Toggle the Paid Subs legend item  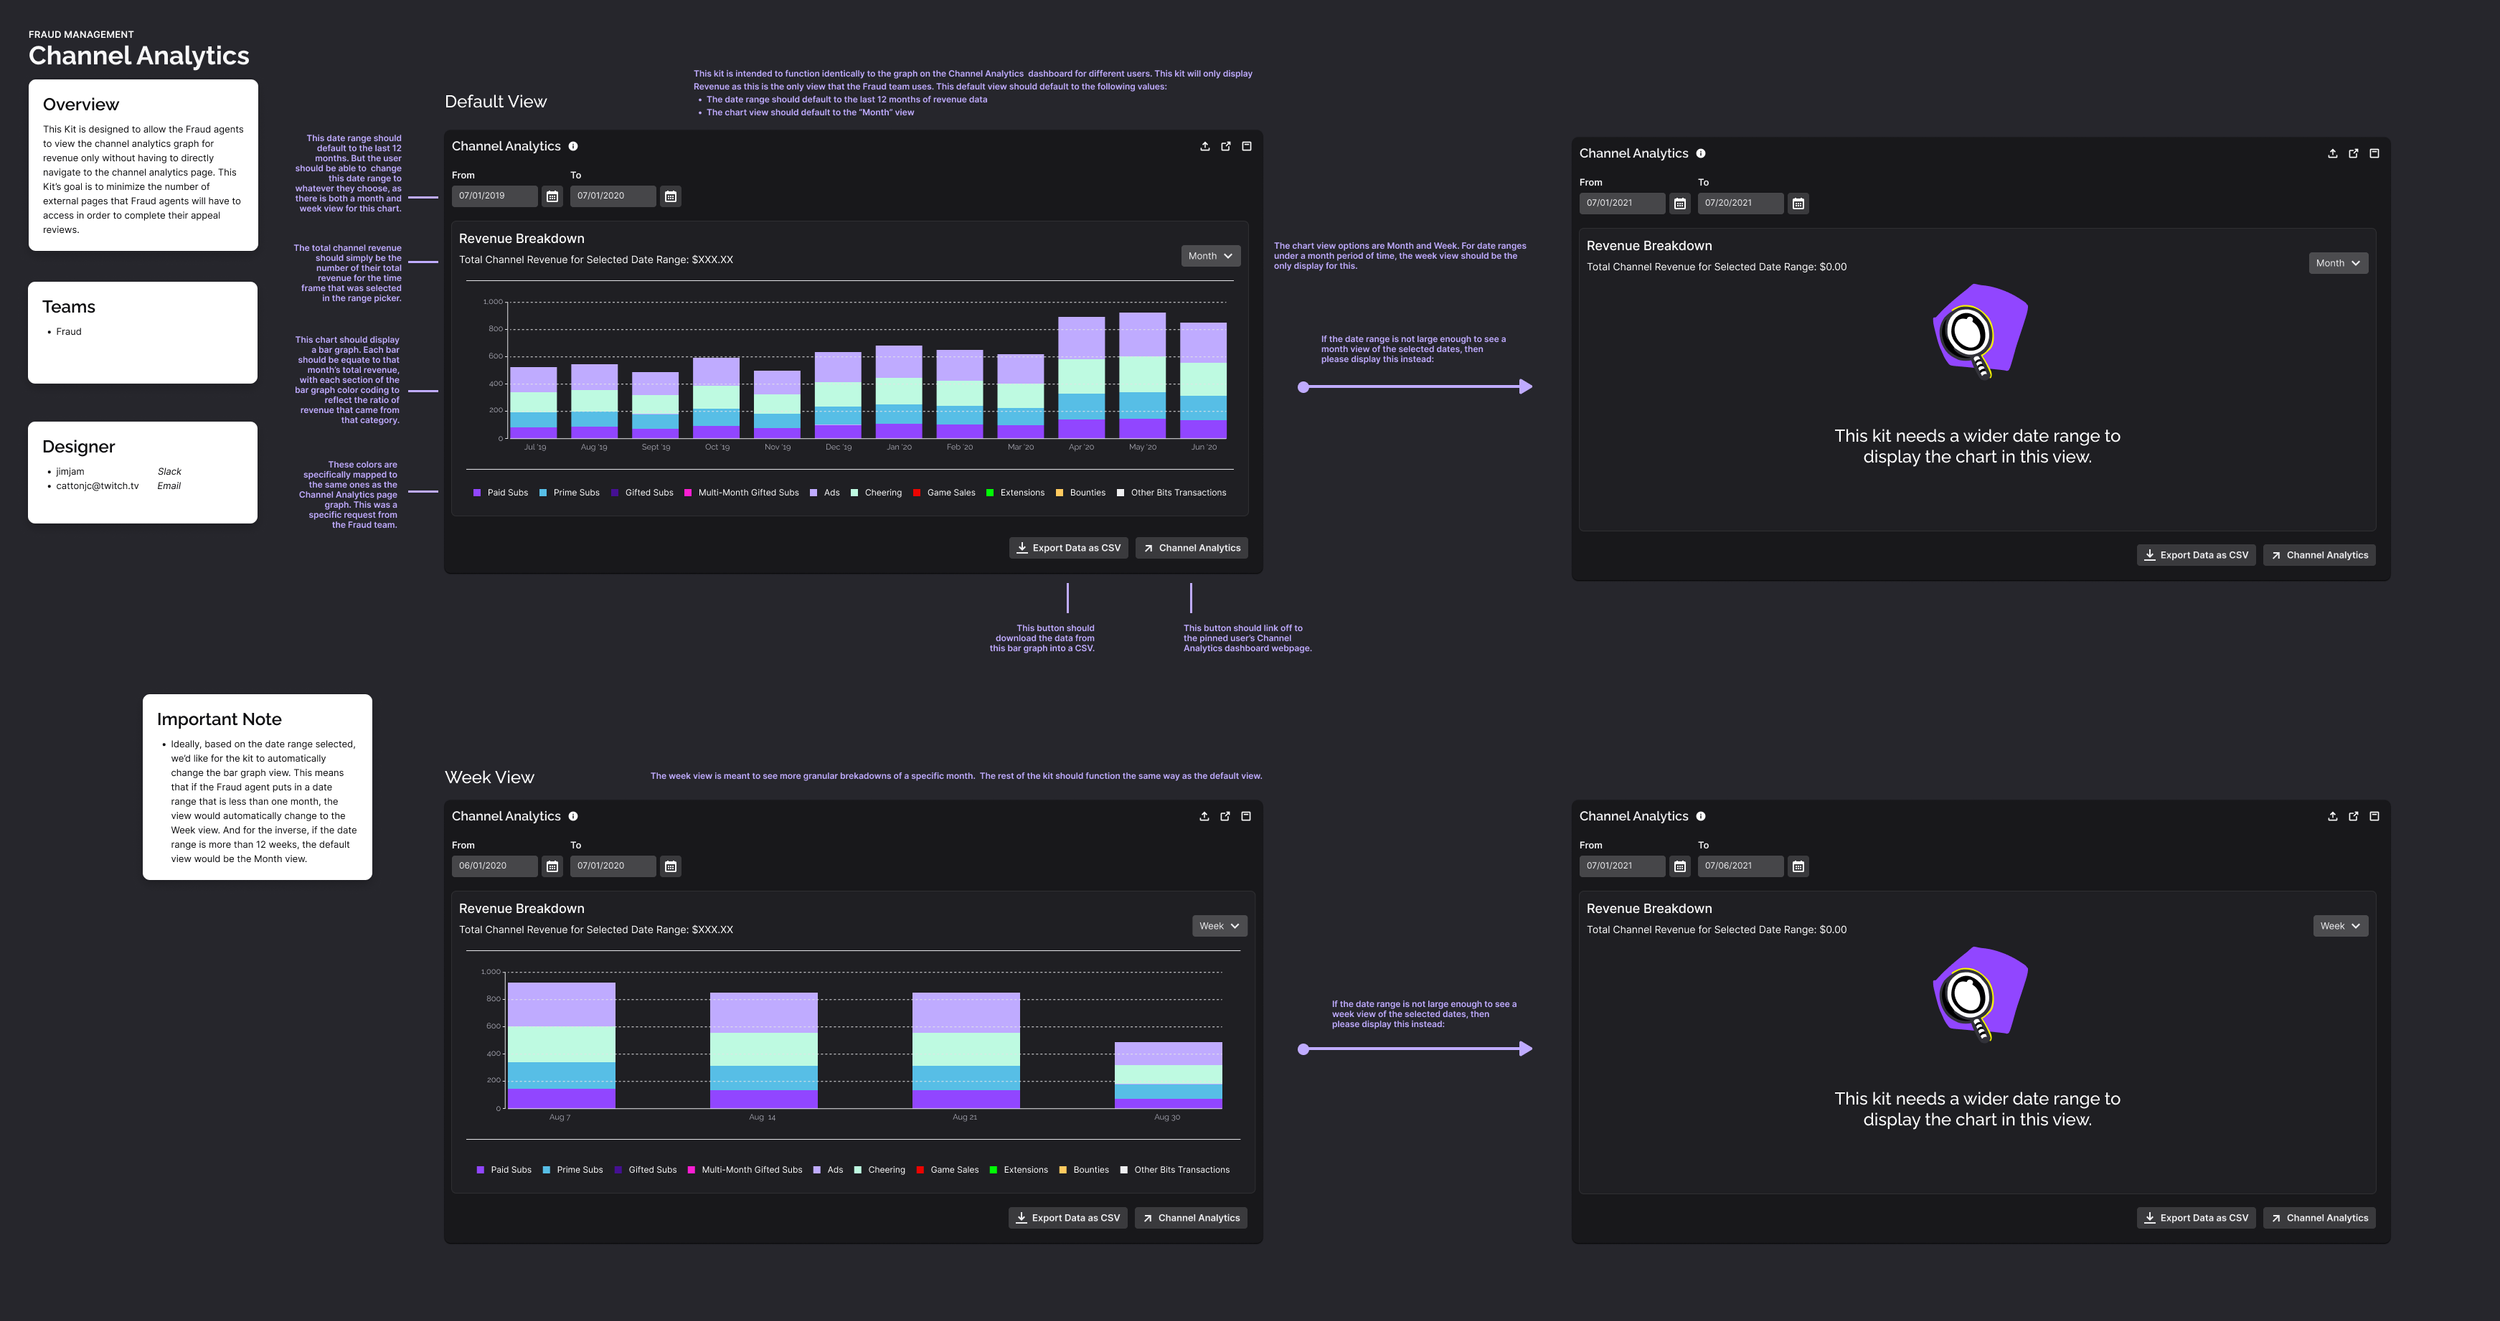500,492
